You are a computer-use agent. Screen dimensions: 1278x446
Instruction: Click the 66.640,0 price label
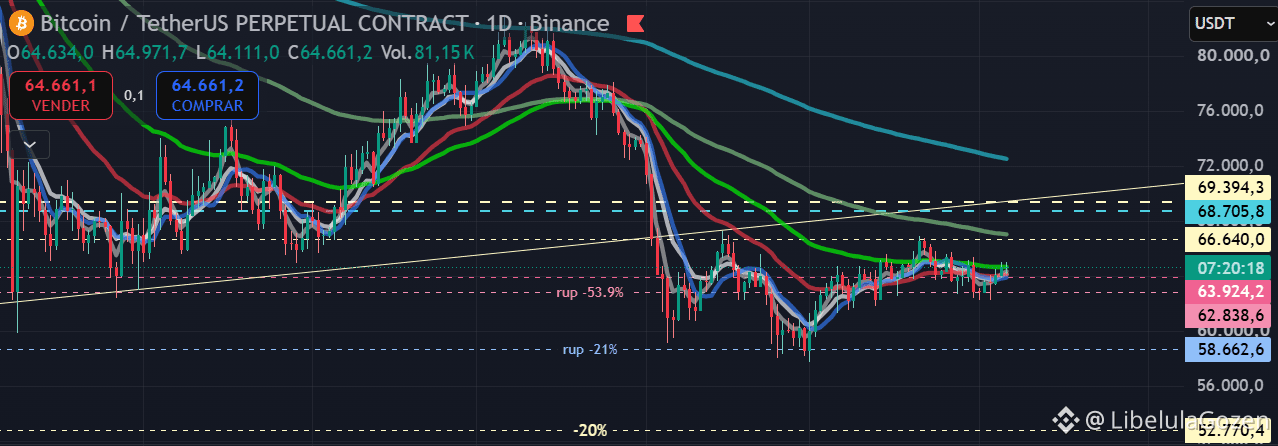[x=1229, y=239]
